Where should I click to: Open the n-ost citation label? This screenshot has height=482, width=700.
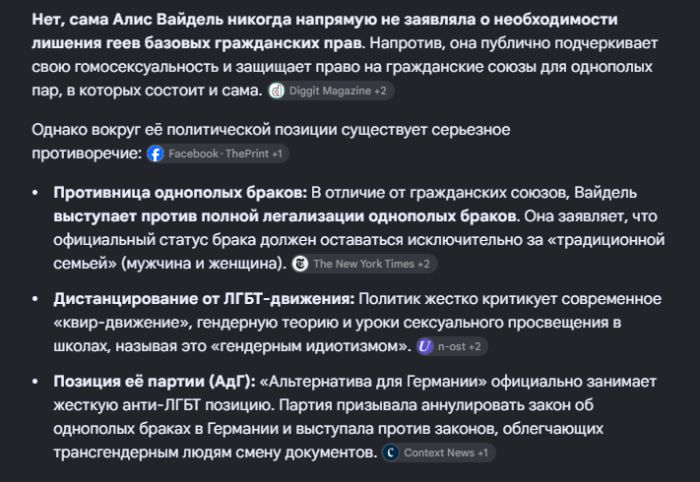click(451, 346)
